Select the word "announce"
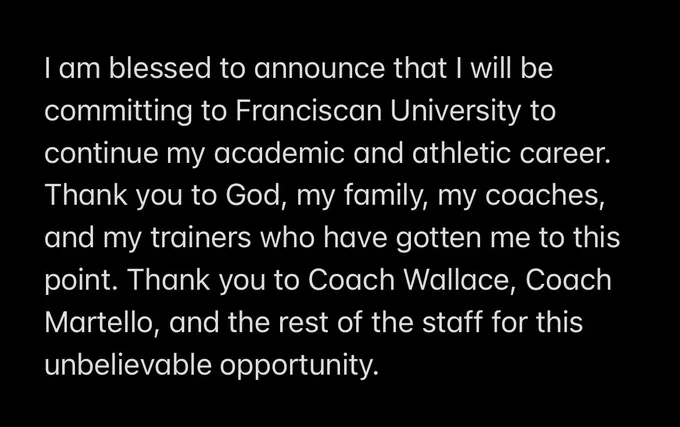Screen dimensions: 680x427 click(x=319, y=68)
